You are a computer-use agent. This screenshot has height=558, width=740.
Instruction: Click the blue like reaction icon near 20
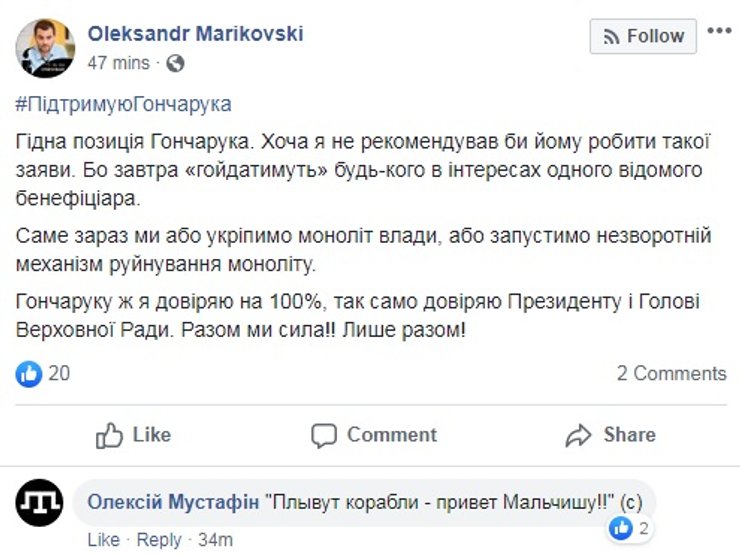click(x=29, y=374)
